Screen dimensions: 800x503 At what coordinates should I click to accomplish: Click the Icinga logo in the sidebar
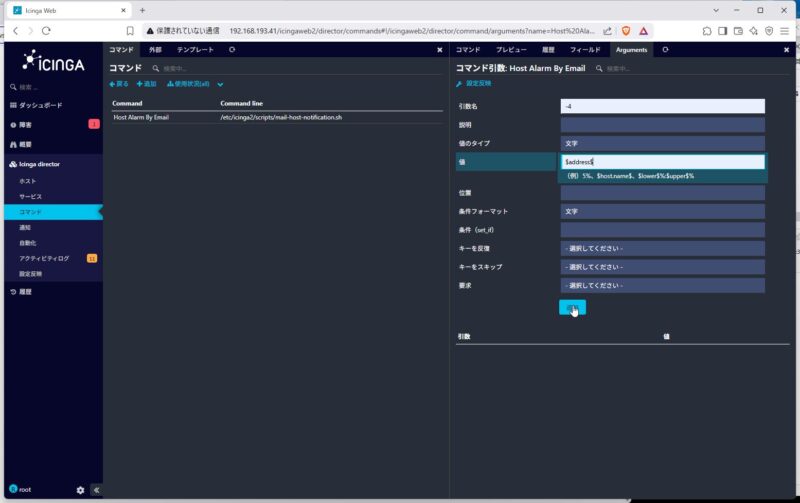click(x=54, y=61)
